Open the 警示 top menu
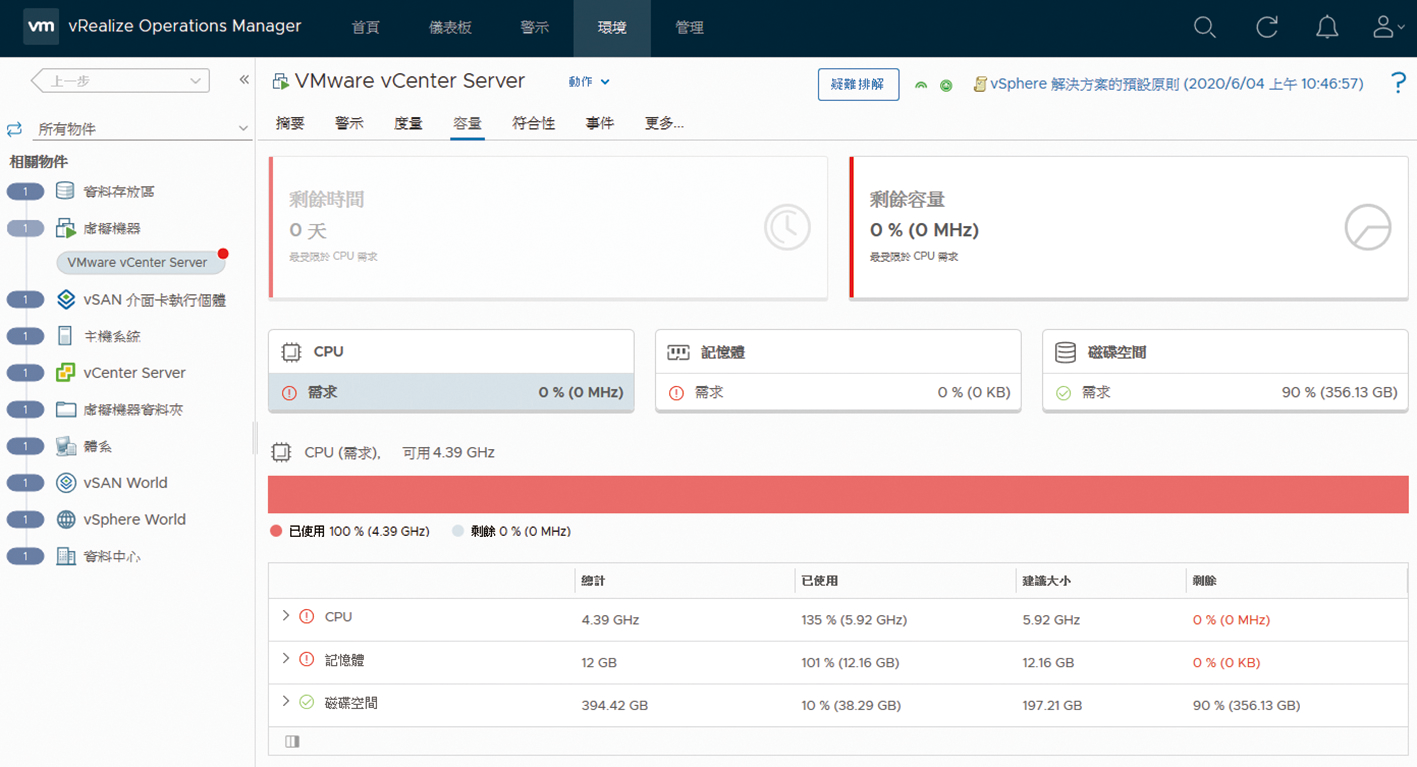1417x767 pixels. coord(535,28)
